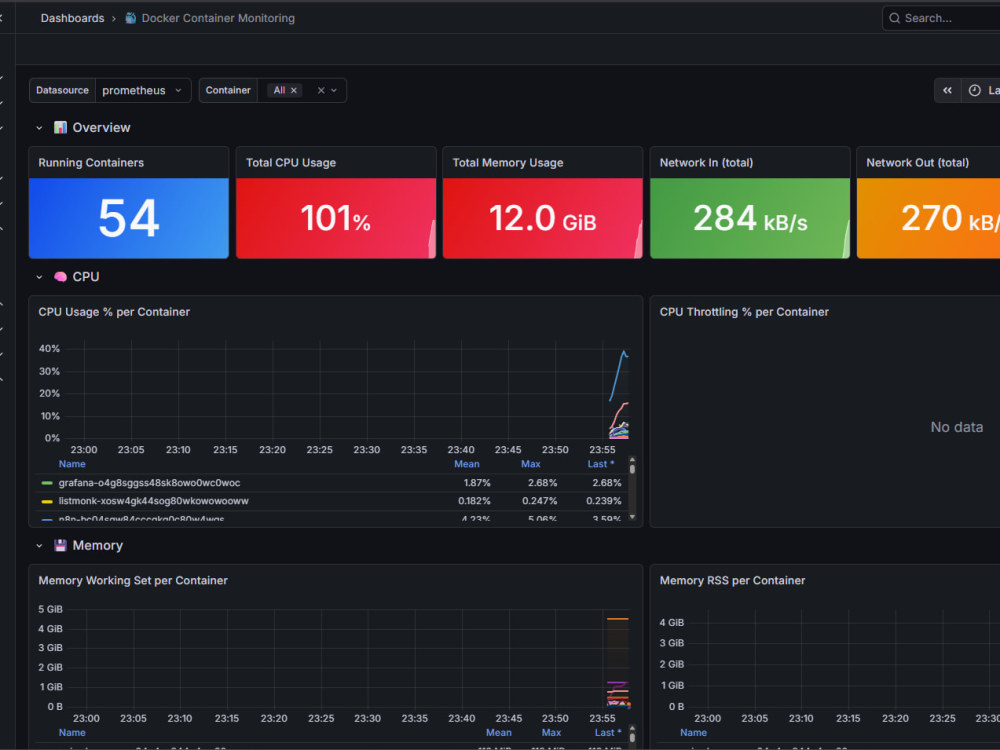
Task: Click the 101% CPU usage stat
Action: point(335,218)
